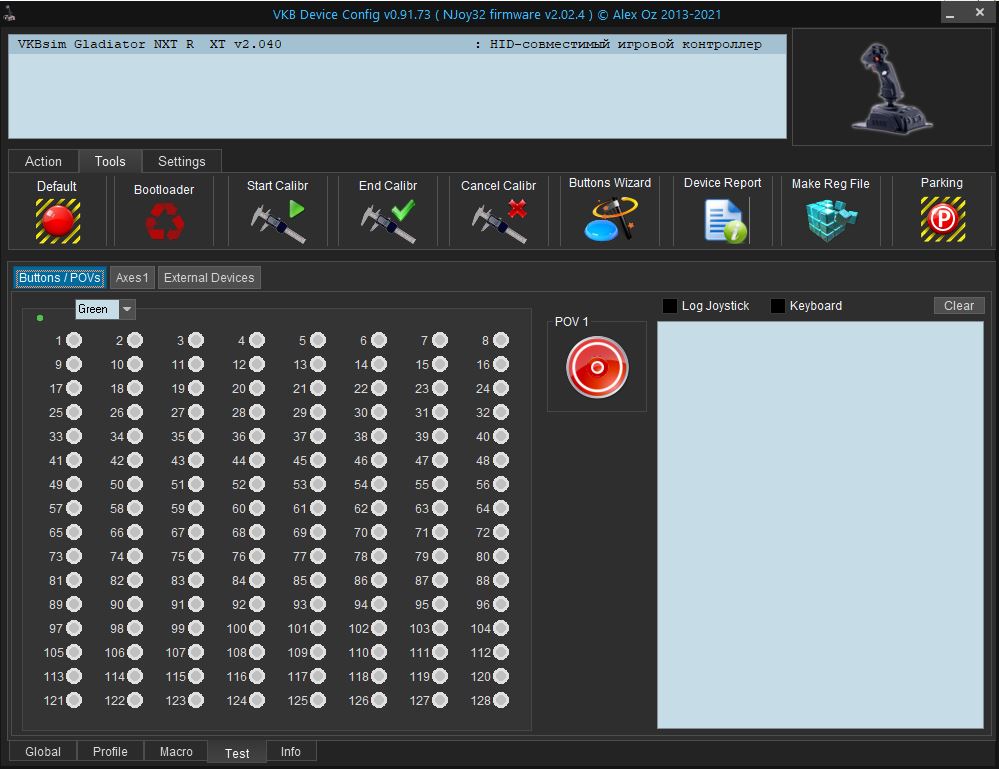Open the External Devices tab
The width and height of the screenshot is (999, 769).
[209, 278]
